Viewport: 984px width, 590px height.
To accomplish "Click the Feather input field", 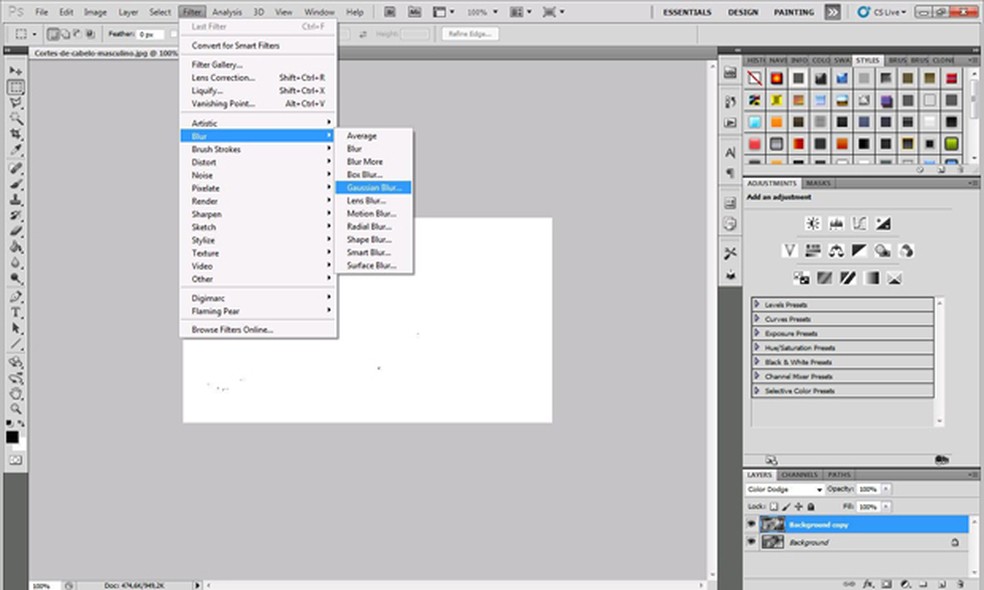I will [x=151, y=34].
